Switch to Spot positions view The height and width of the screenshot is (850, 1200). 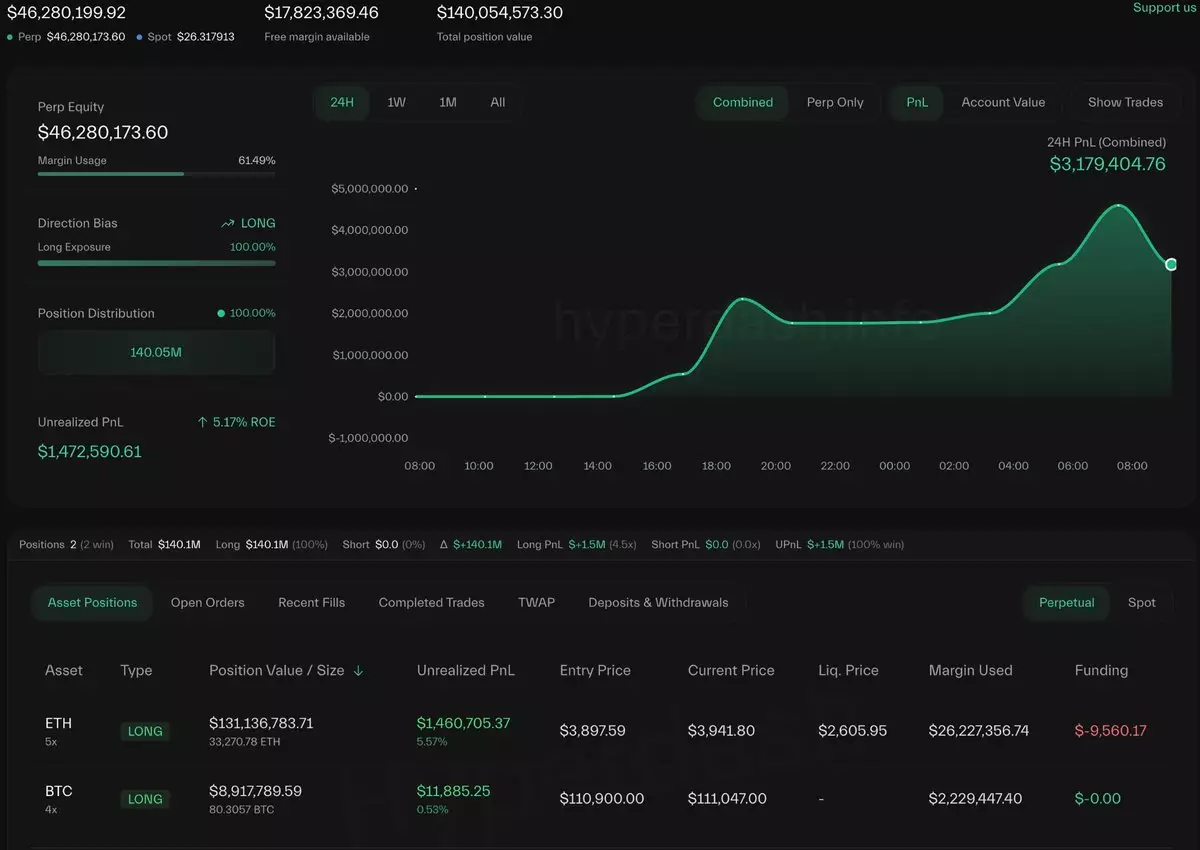(x=1141, y=603)
